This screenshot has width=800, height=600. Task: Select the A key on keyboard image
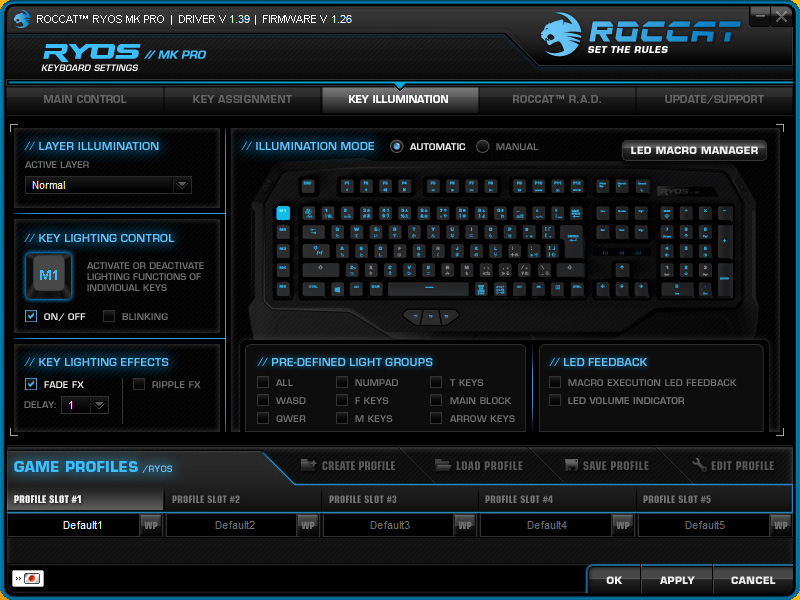pyautogui.click(x=341, y=251)
